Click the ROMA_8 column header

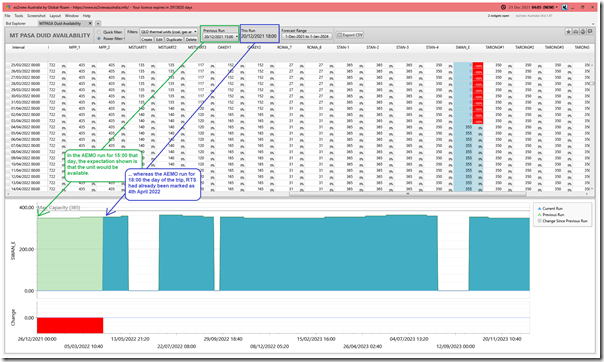pyautogui.click(x=314, y=47)
